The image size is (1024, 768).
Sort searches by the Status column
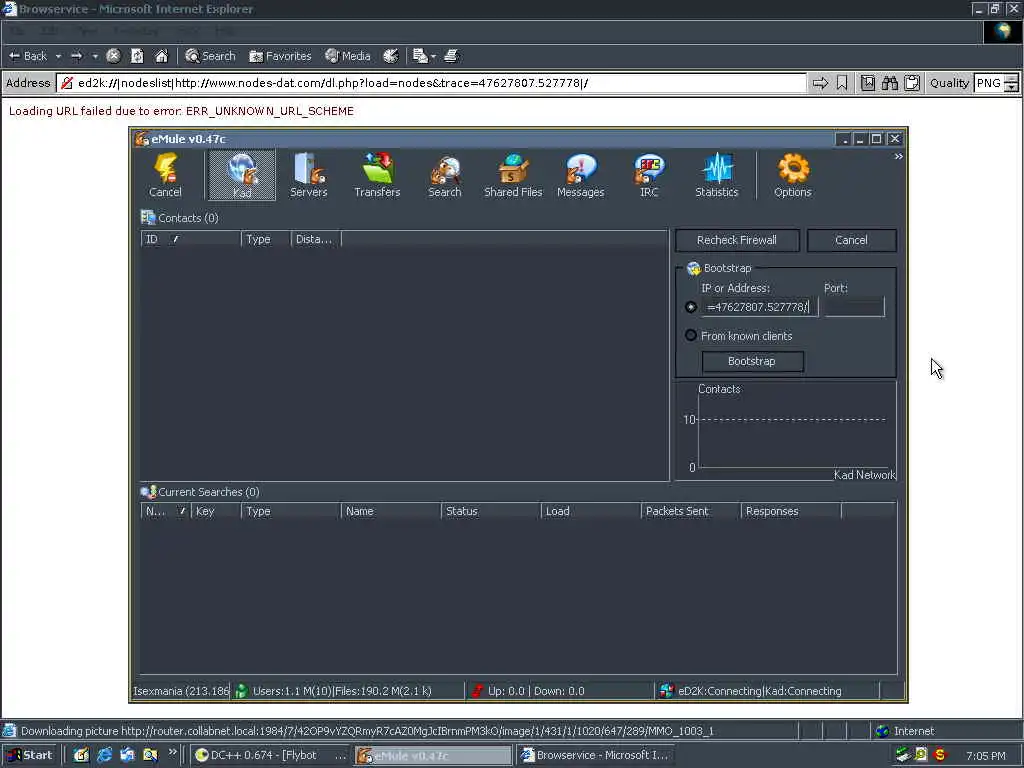click(491, 511)
